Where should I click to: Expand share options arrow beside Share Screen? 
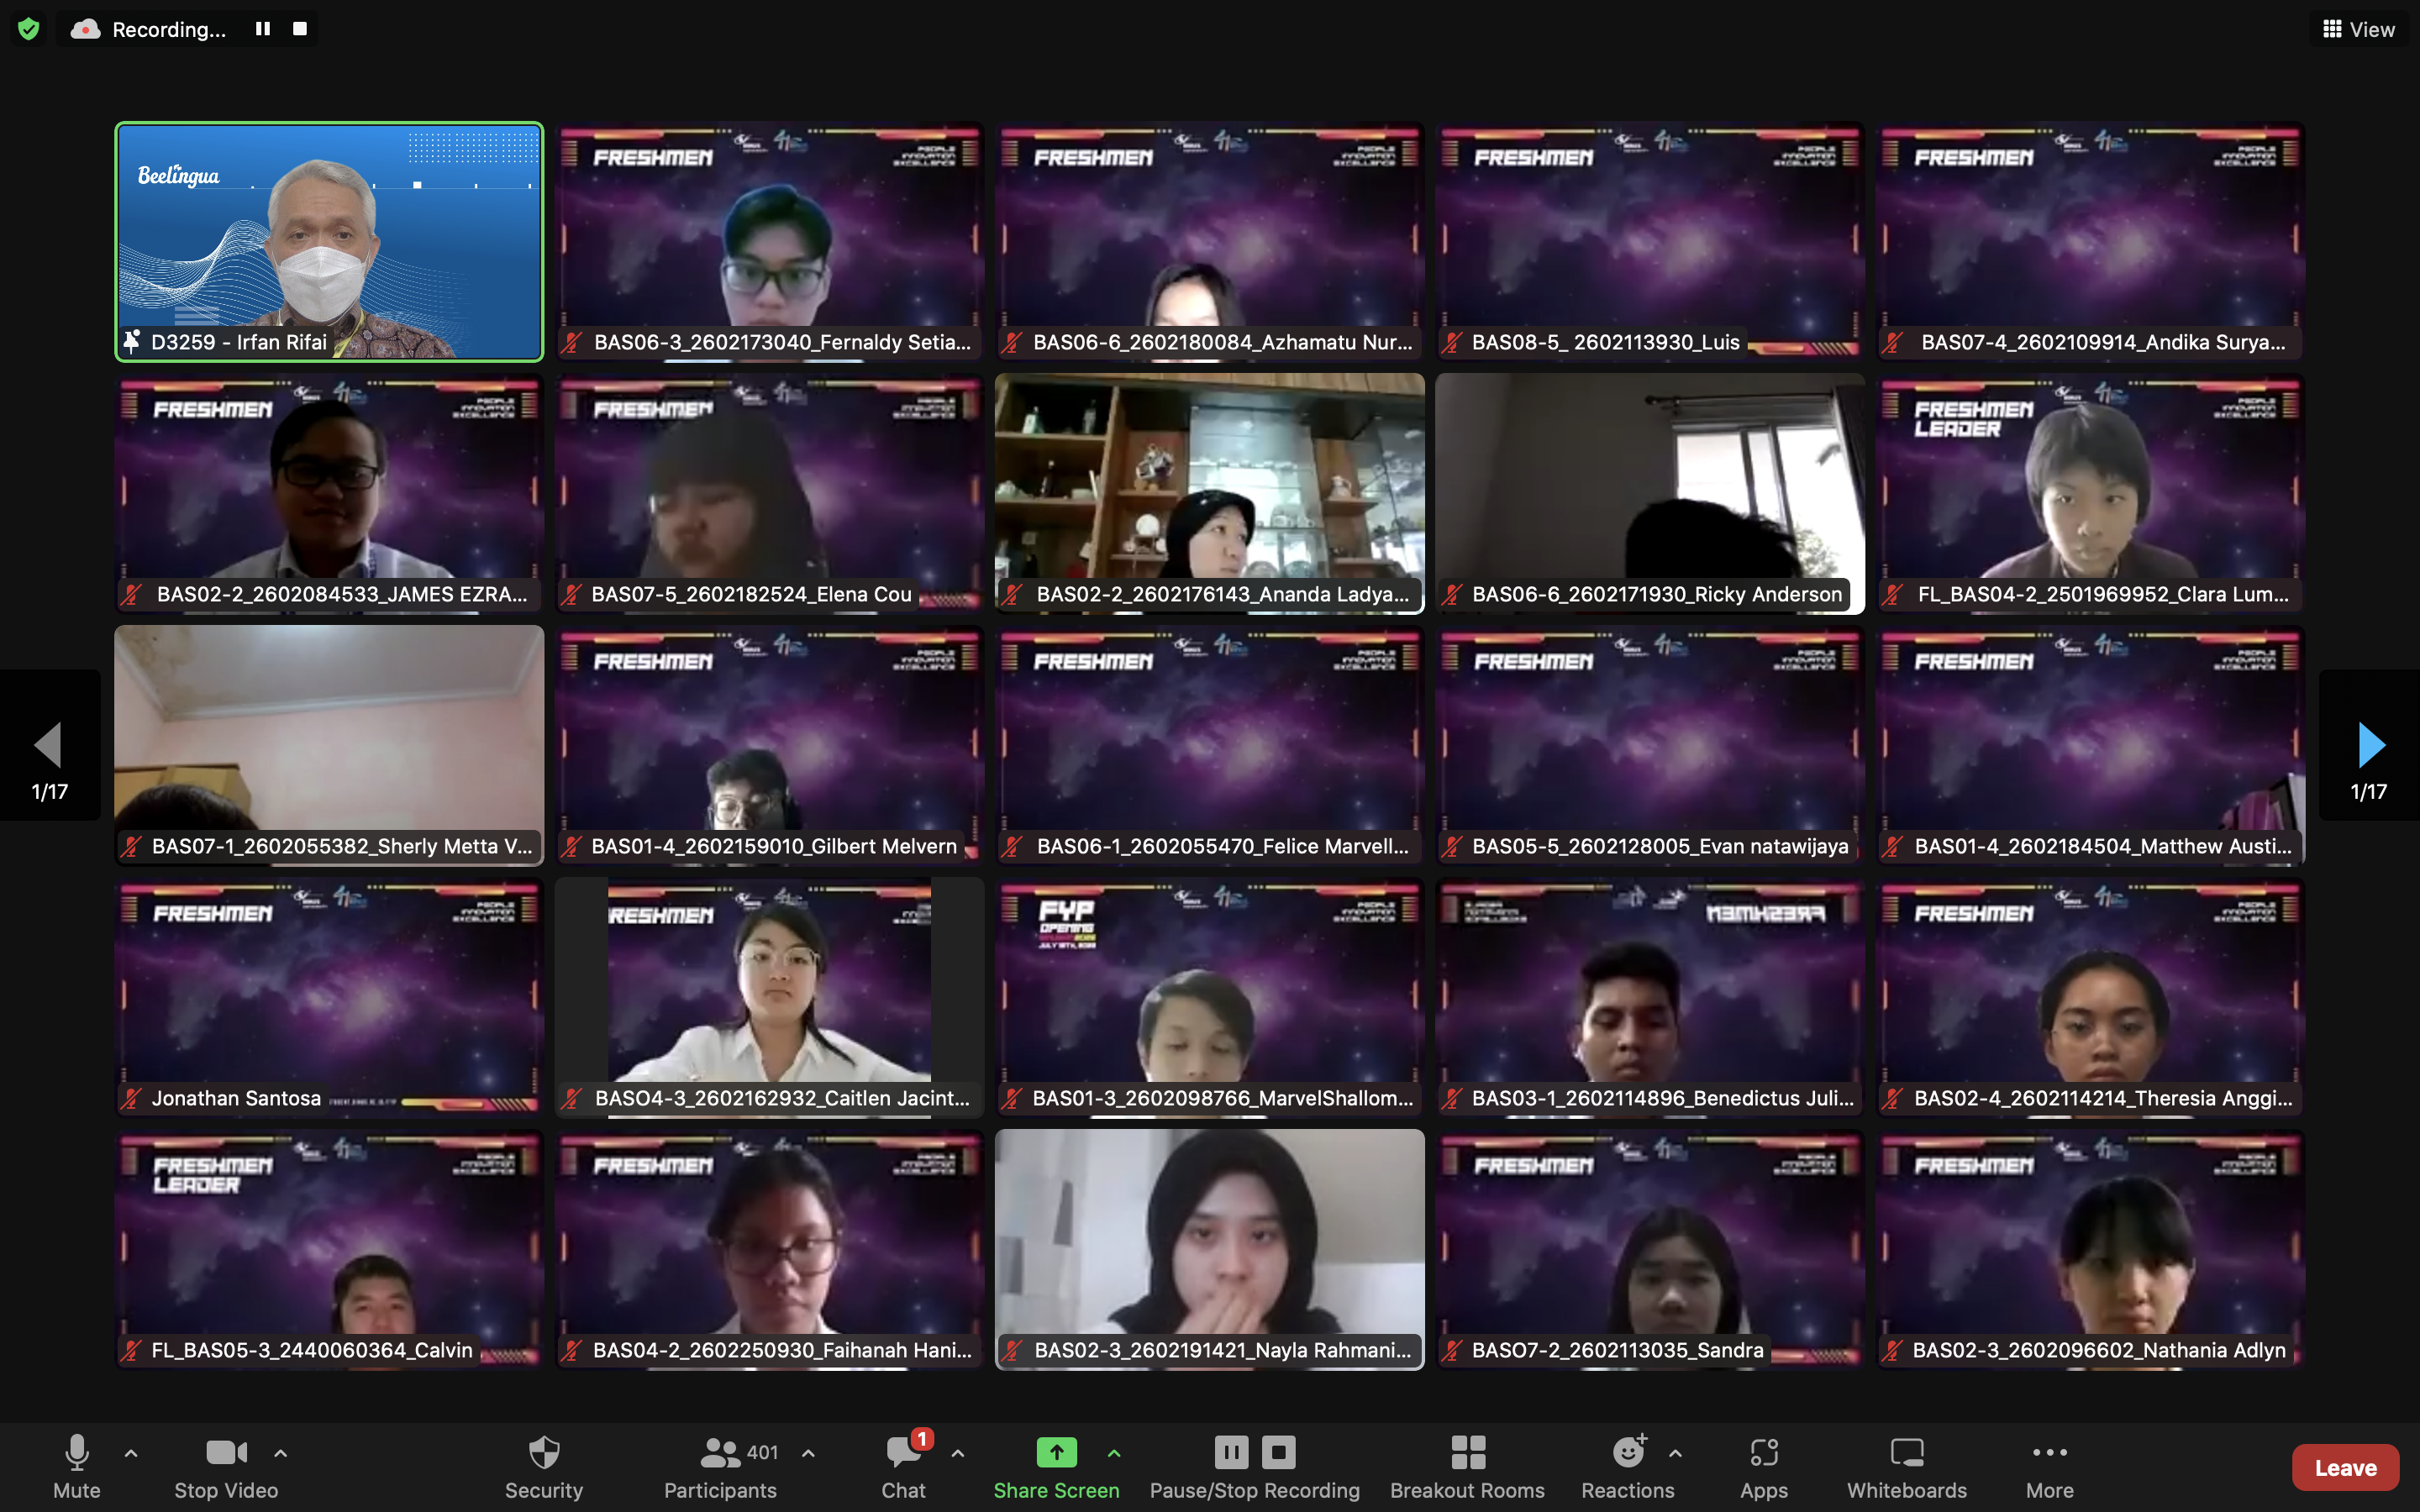(1114, 1453)
